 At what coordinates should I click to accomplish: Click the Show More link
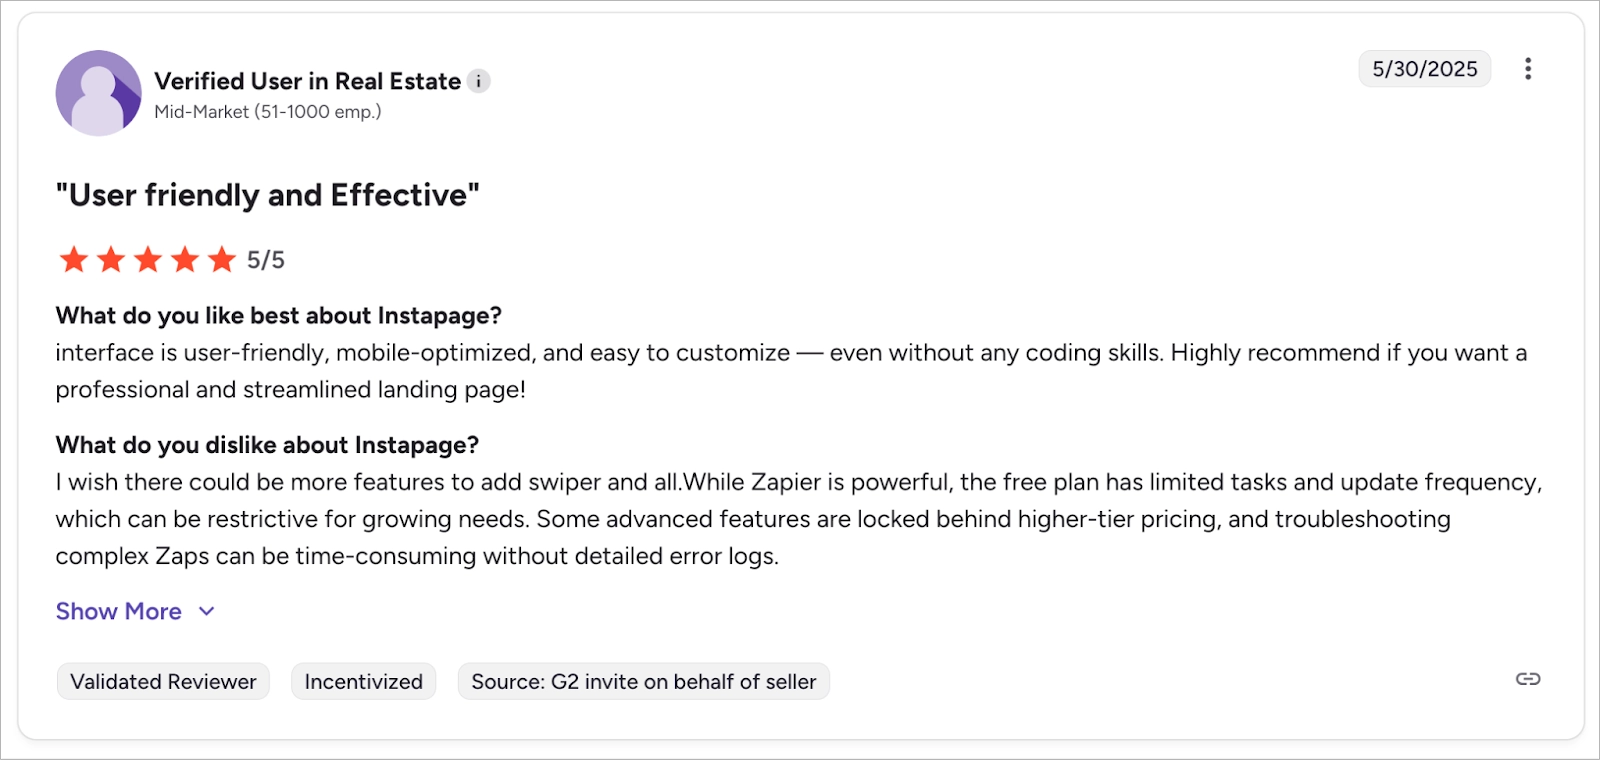pyautogui.click(x=119, y=611)
